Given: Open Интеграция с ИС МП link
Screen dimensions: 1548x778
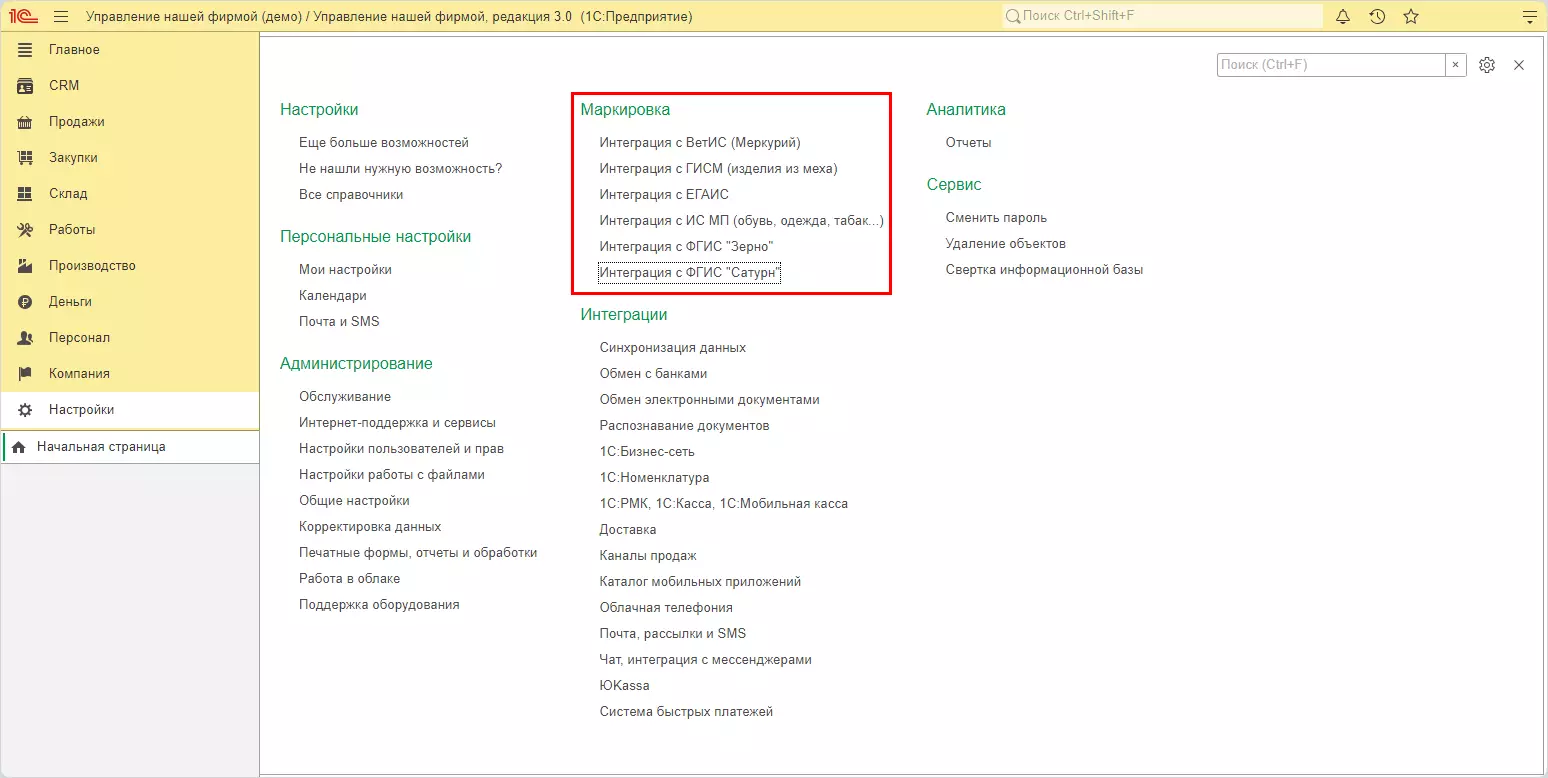Looking at the screenshot, I should (741, 221).
